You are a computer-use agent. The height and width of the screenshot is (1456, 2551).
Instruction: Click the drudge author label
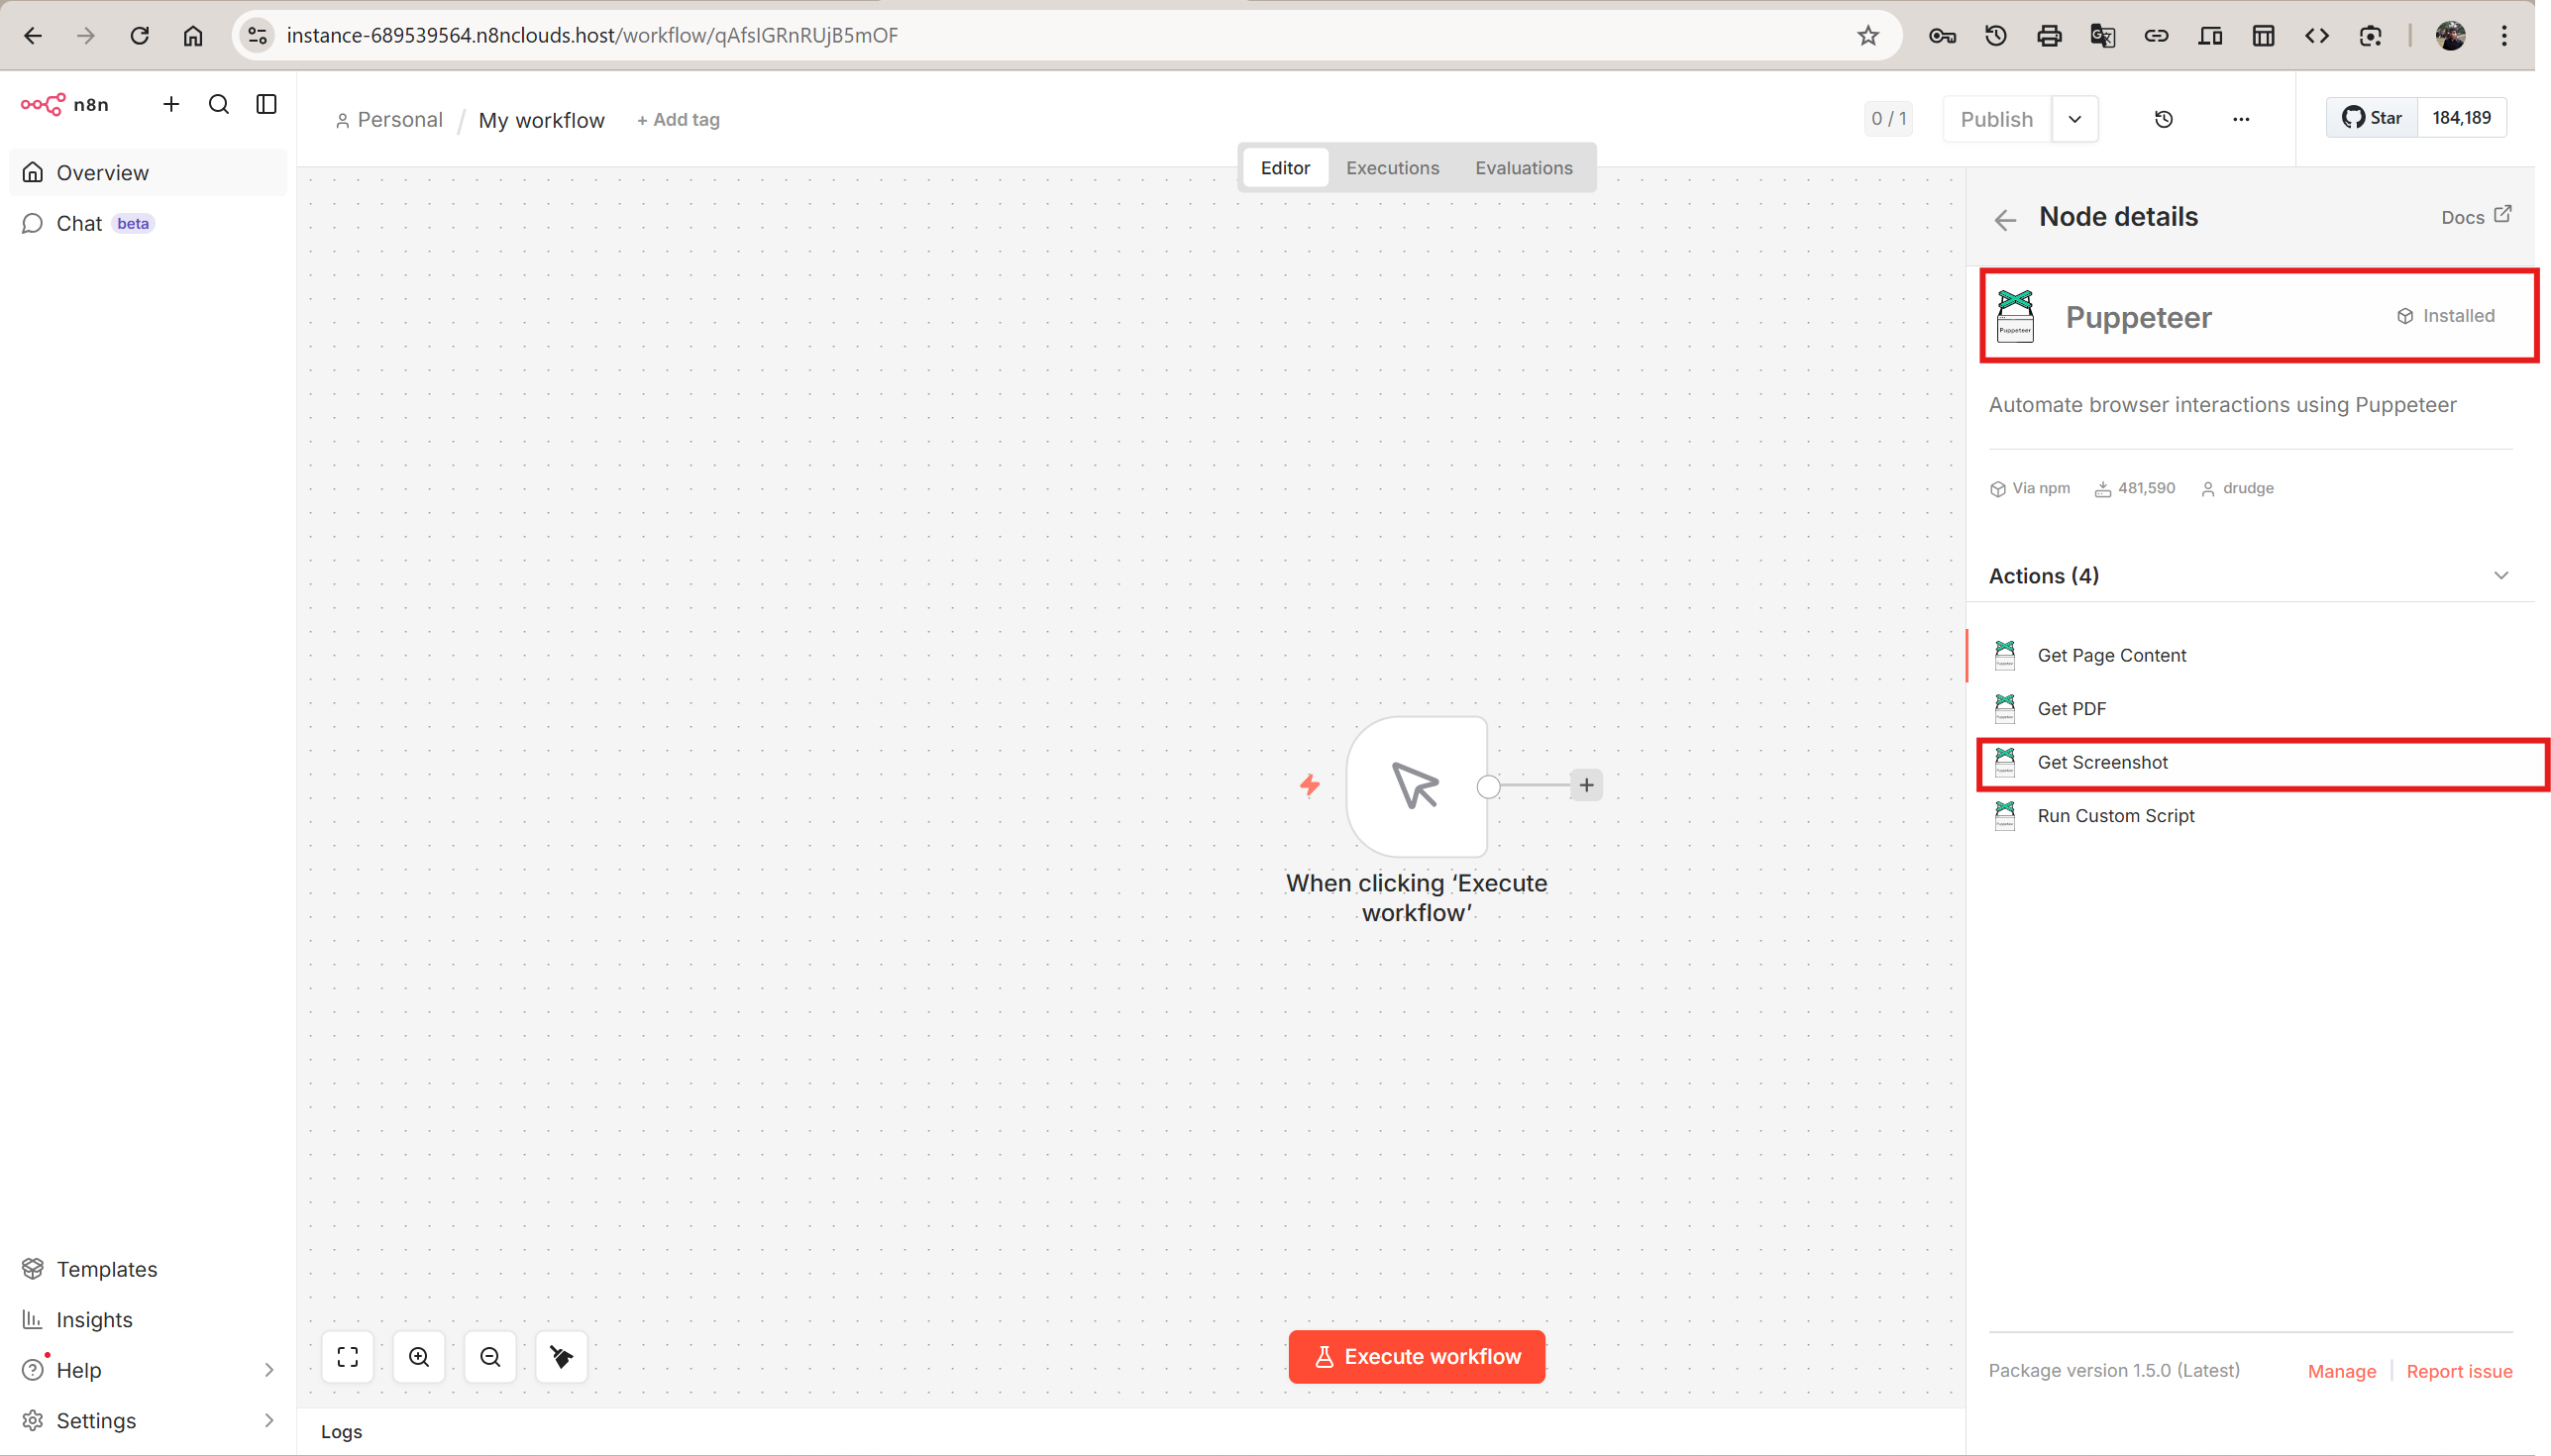tap(2237, 489)
